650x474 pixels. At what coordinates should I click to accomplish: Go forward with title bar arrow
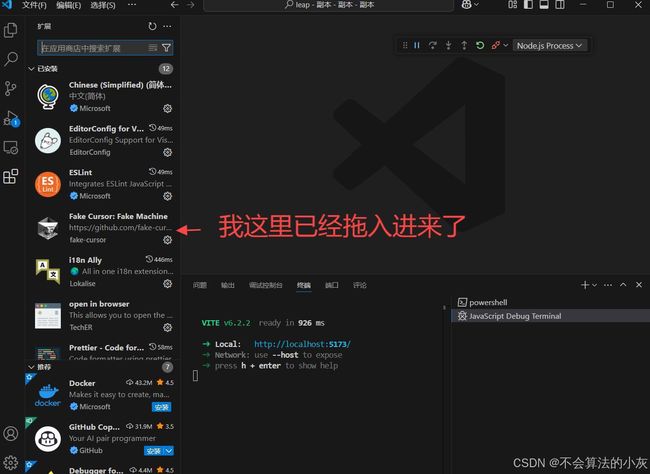tap(191, 5)
